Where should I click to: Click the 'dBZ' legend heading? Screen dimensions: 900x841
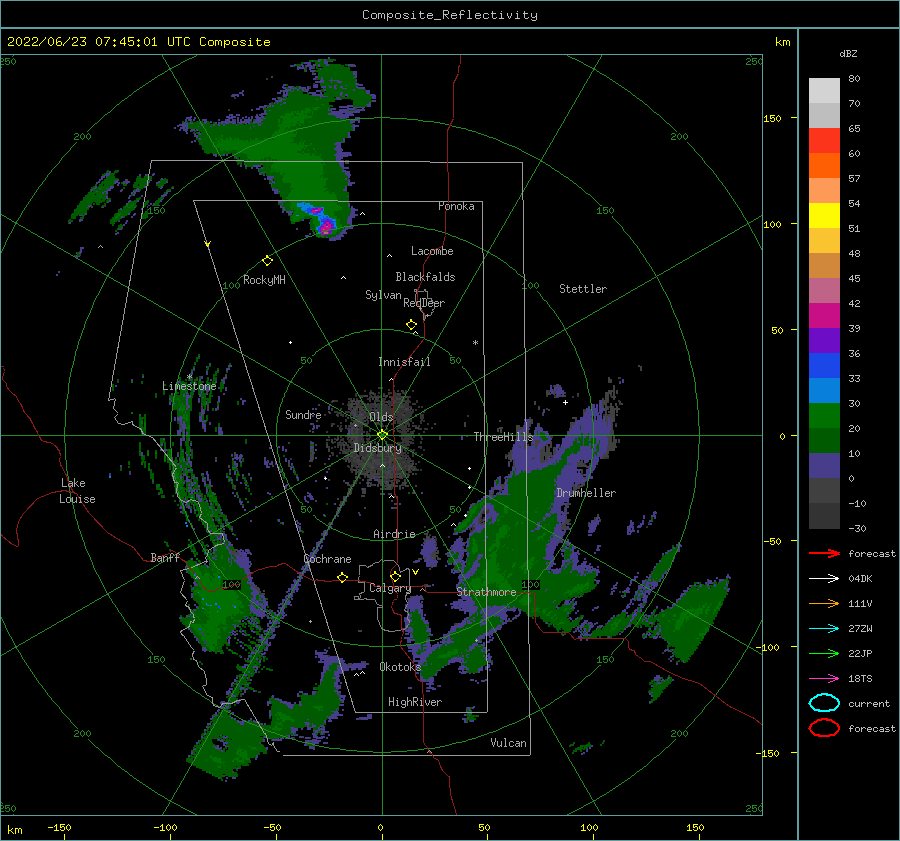click(x=848, y=53)
